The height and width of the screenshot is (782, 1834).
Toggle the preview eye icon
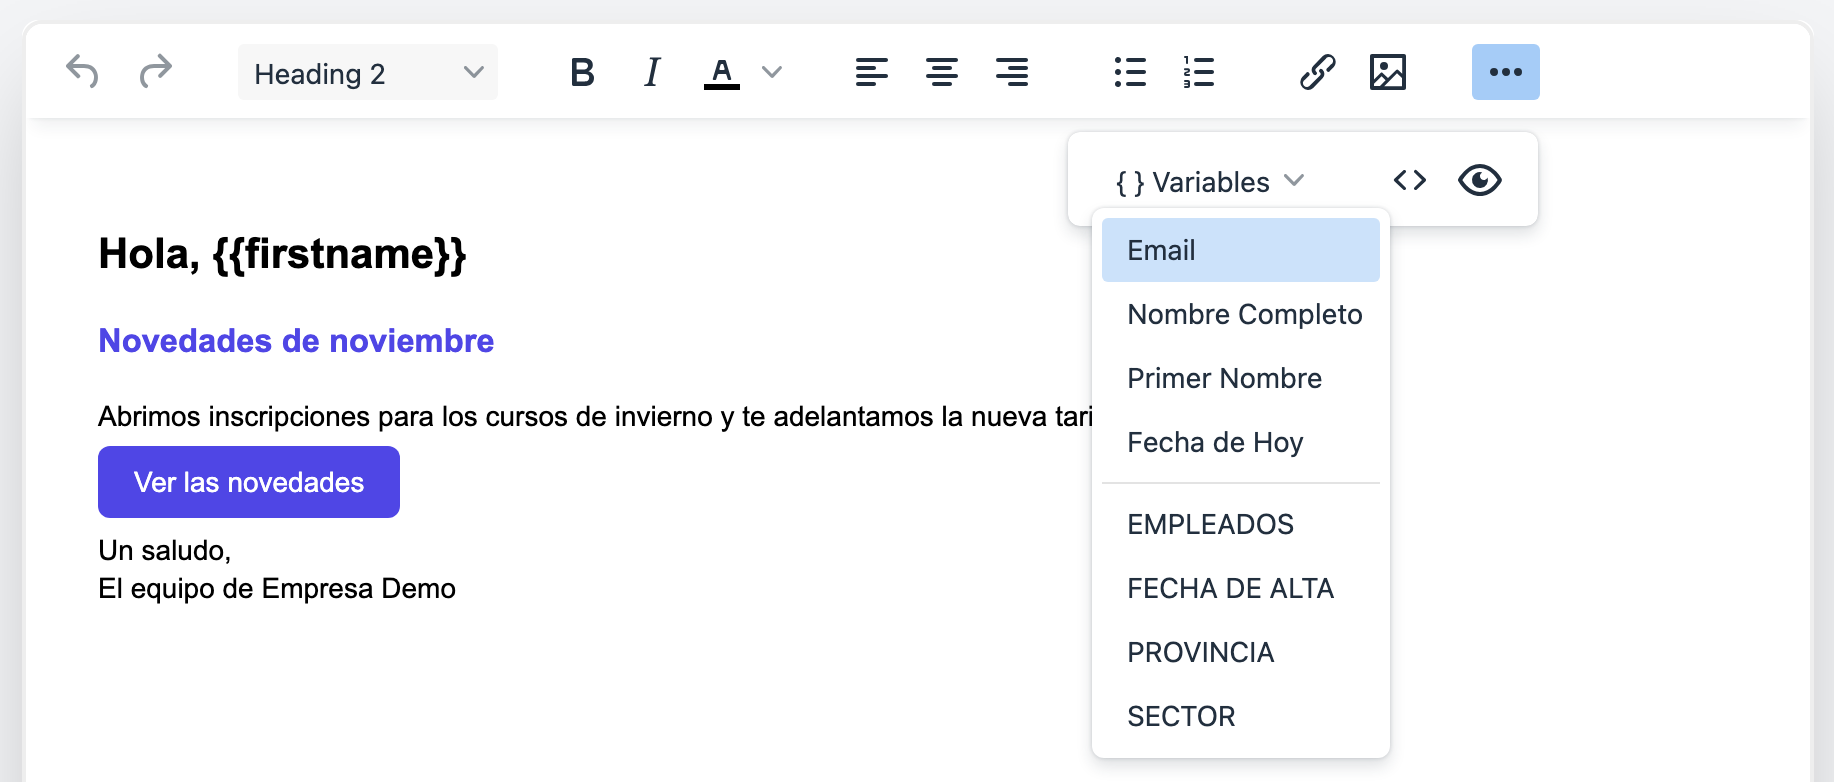1480,180
